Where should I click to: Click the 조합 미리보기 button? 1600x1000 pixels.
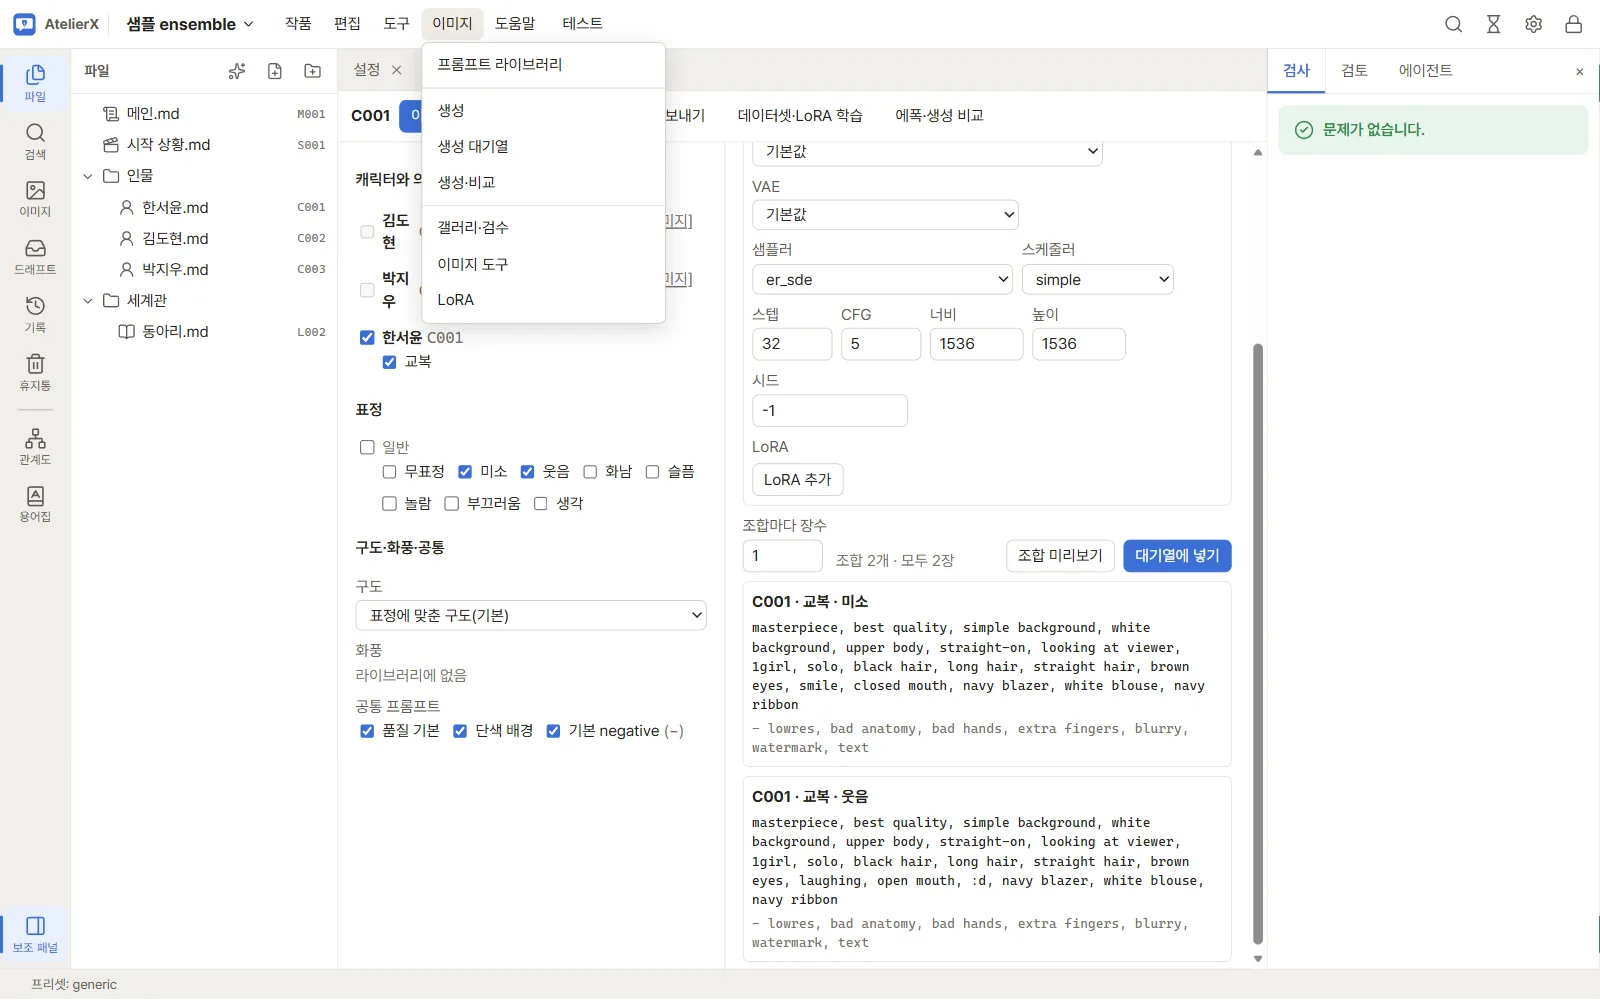tap(1060, 556)
